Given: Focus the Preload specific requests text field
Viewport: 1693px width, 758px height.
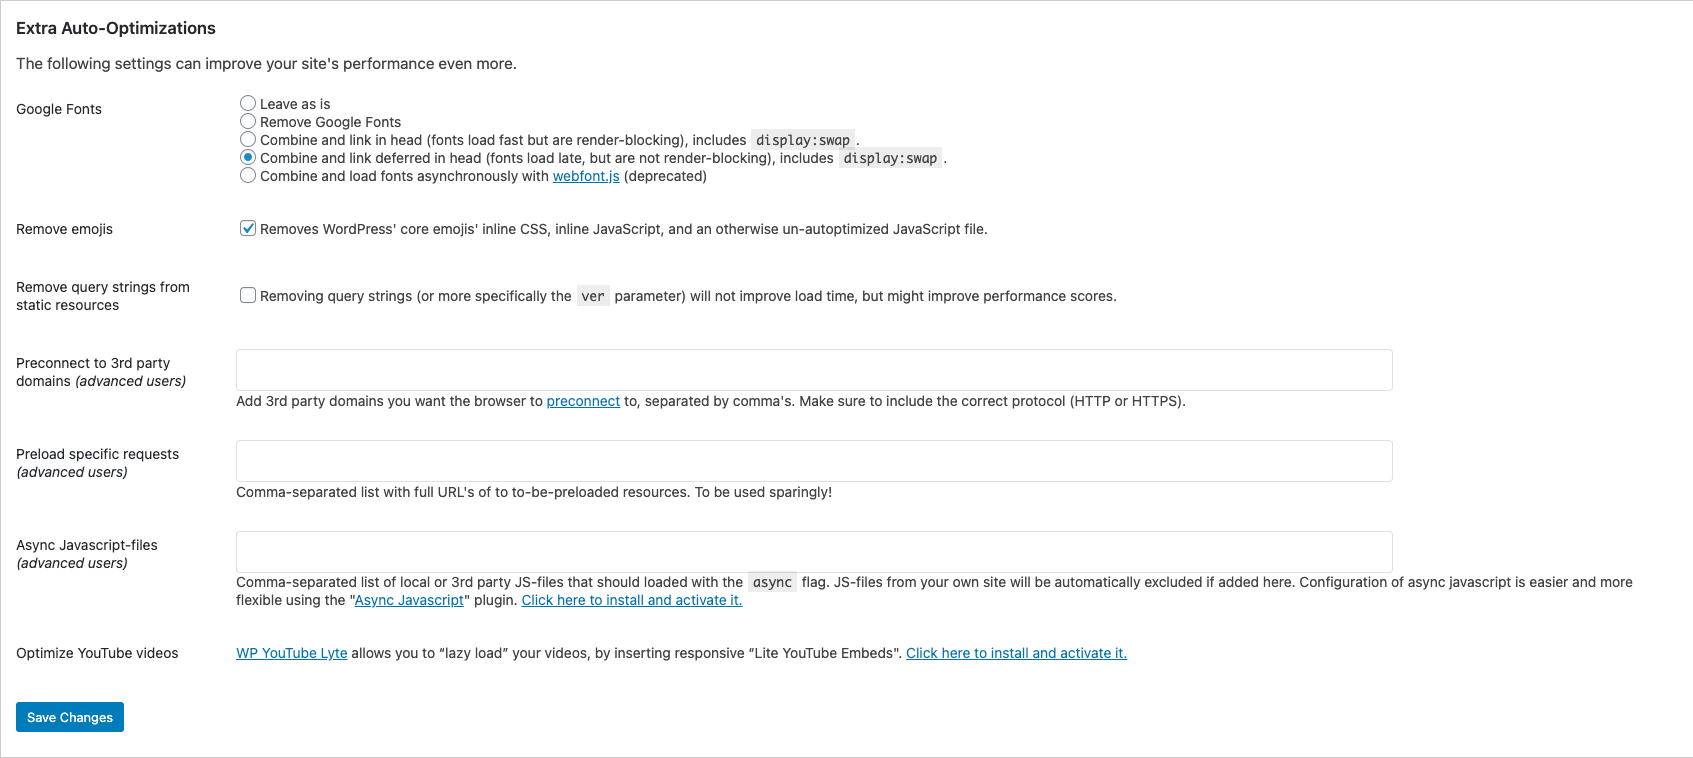Looking at the screenshot, I should click(814, 461).
